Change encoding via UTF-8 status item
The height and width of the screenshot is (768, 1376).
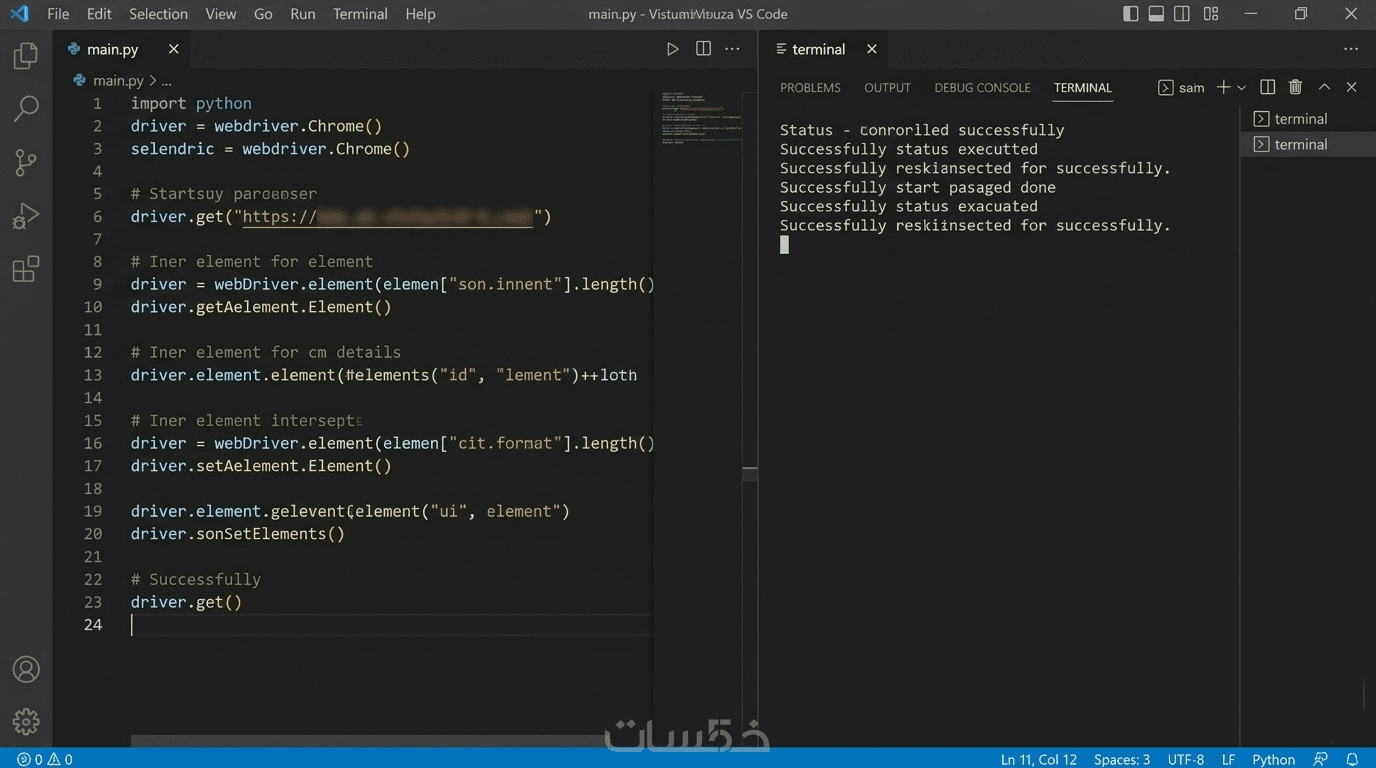pyautogui.click(x=1186, y=759)
